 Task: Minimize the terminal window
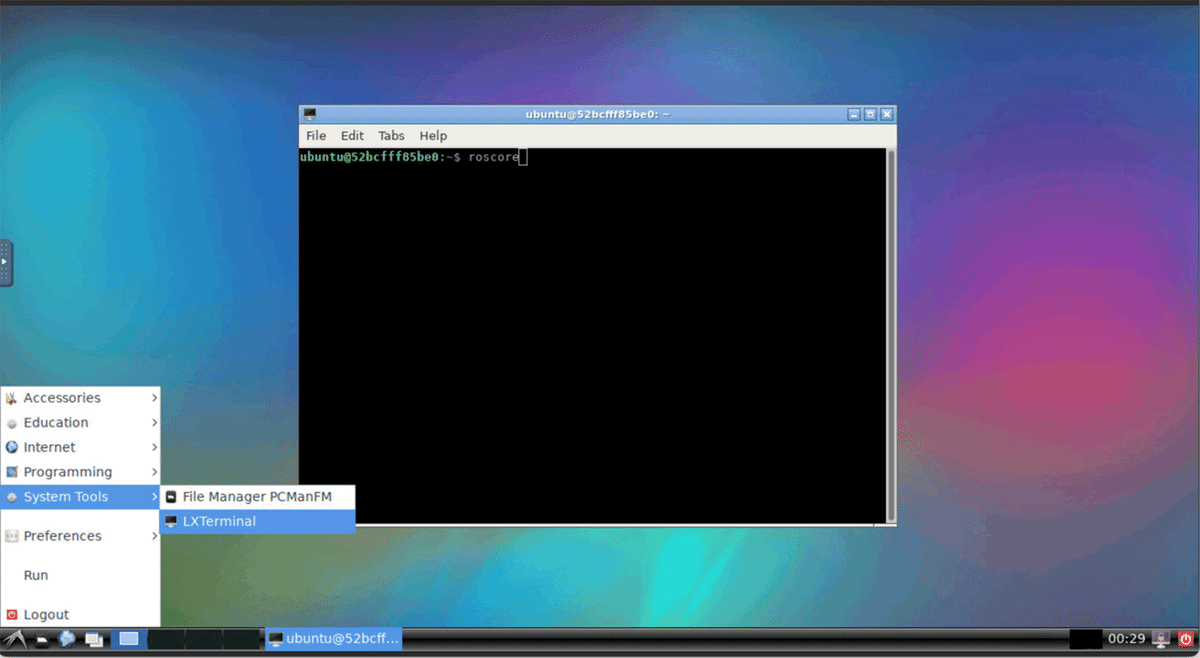tap(854, 114)
